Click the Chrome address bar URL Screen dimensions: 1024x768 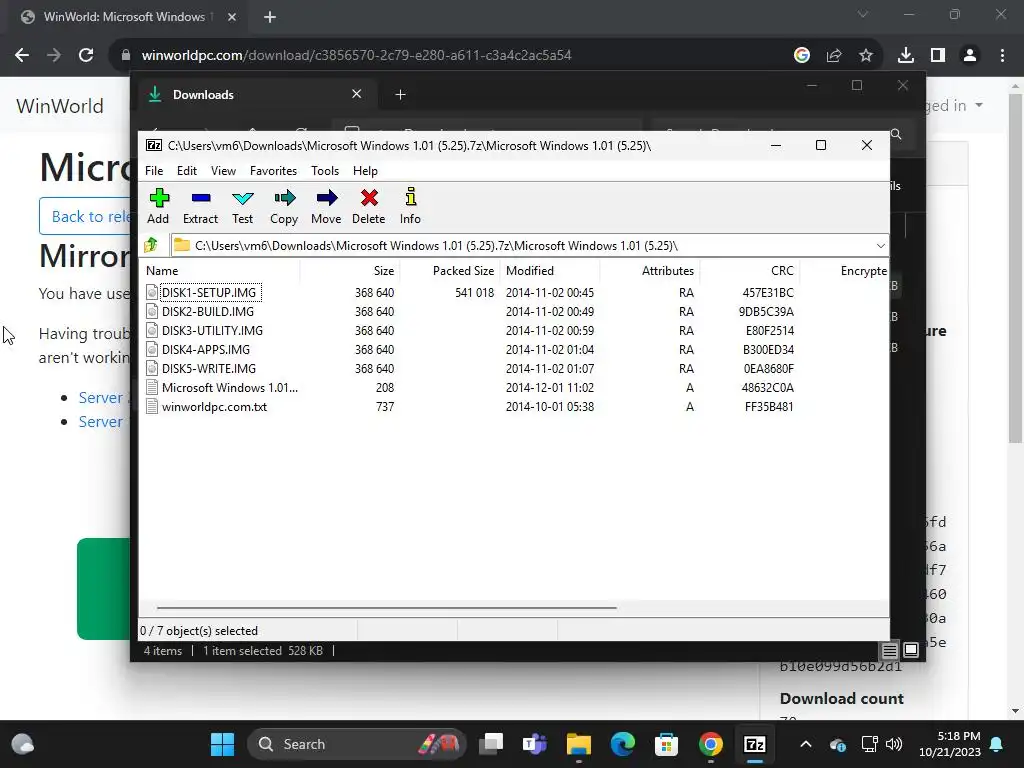point(357,56)
